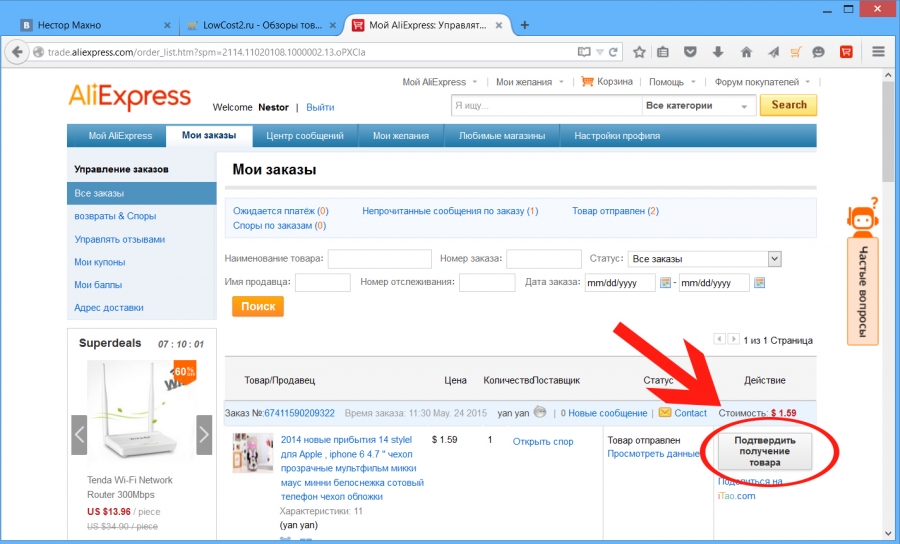Click Товар отправлен (2) filter link
Viewport: 900px width, 544px height.
pos(615,211)
